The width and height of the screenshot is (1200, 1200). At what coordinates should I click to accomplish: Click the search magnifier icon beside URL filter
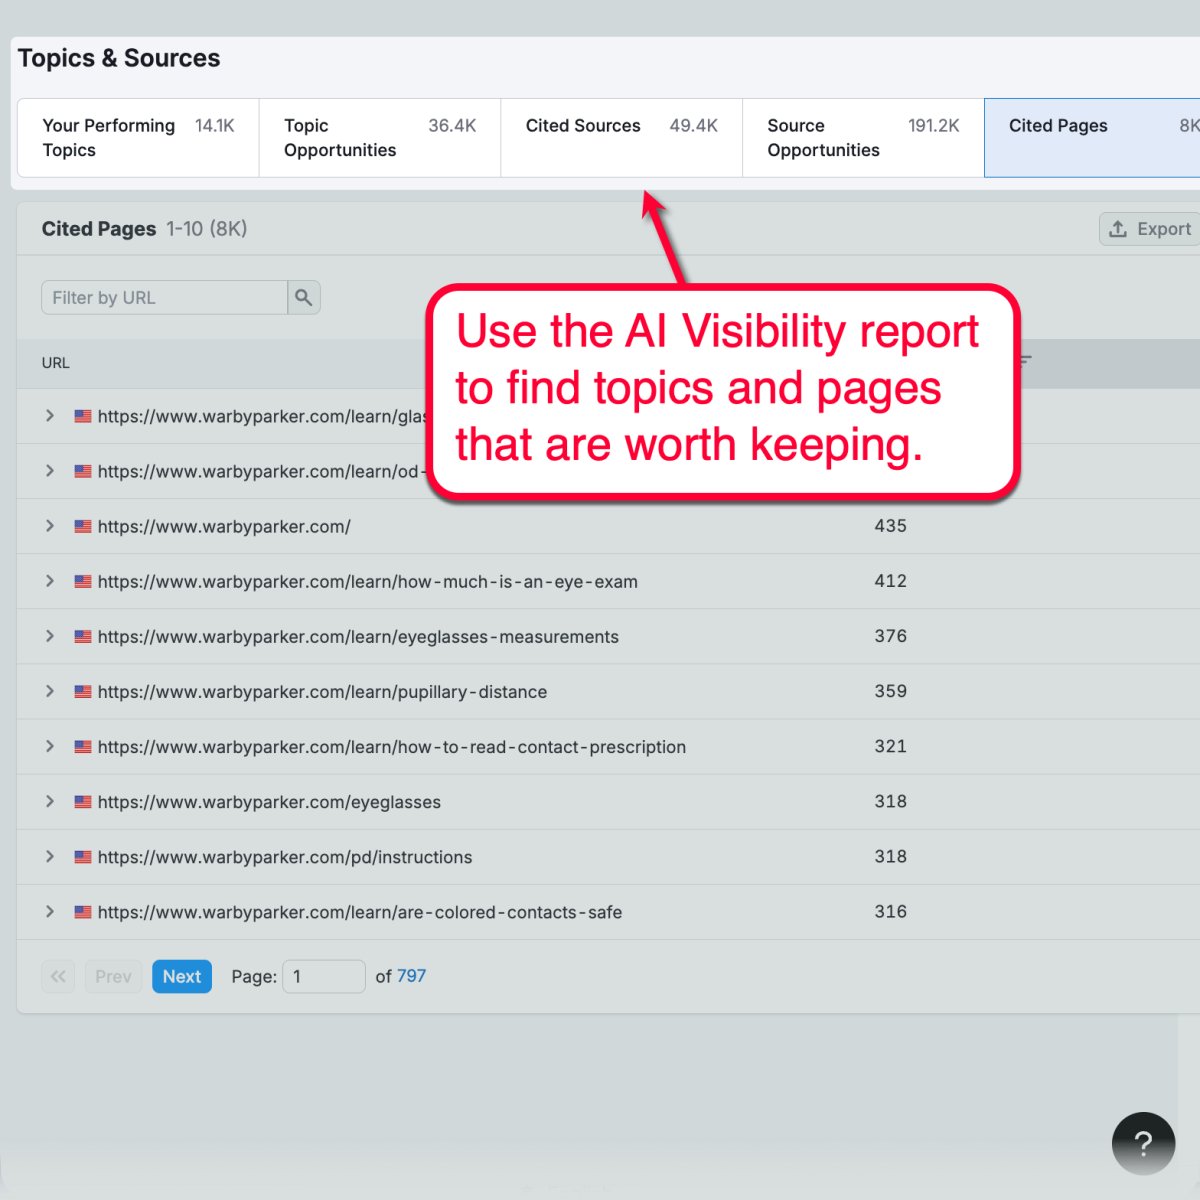[x=304, y=297]
